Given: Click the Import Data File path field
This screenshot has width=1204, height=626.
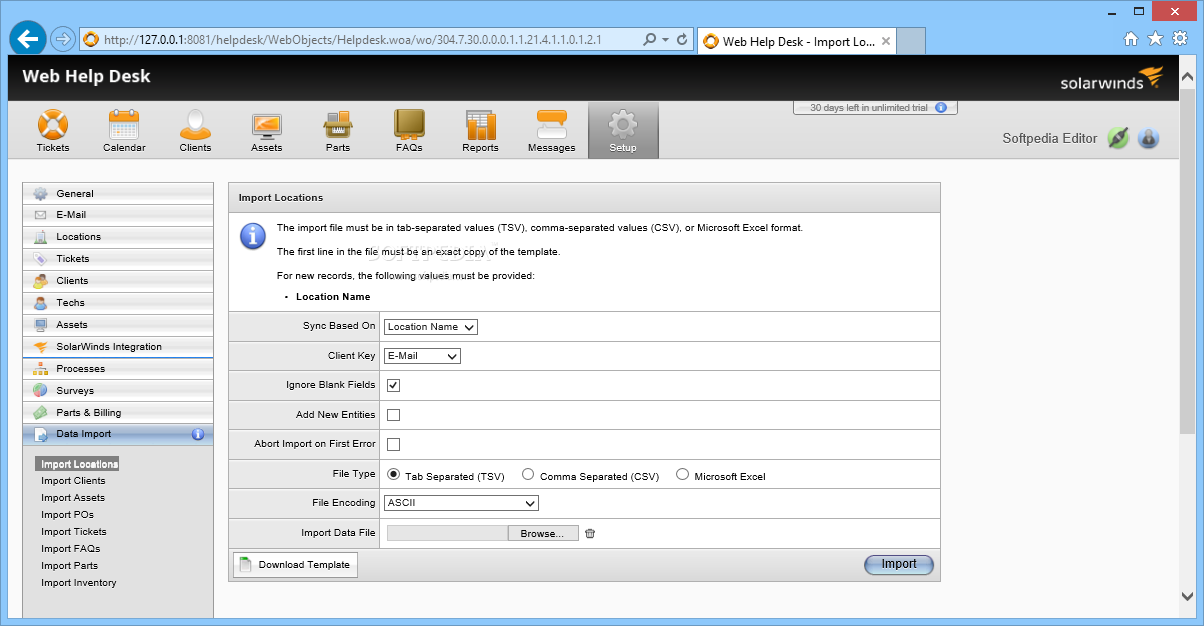Looking at the screenshot, I should pyautogui.click(x=447, y=533).
